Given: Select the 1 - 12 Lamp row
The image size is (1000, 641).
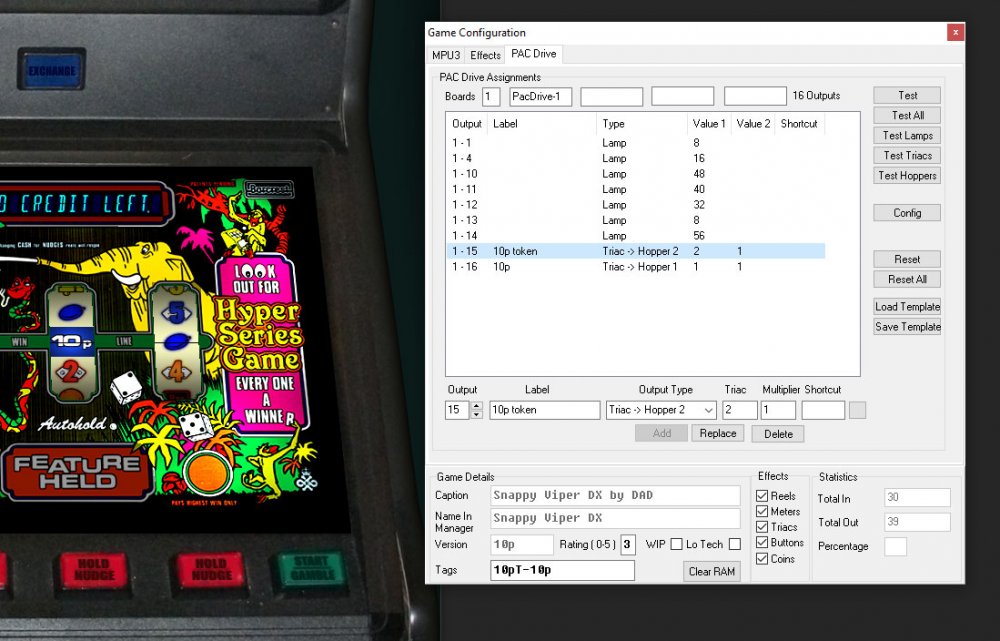Looking at the screenshot, I should click(x=635, y=205).
